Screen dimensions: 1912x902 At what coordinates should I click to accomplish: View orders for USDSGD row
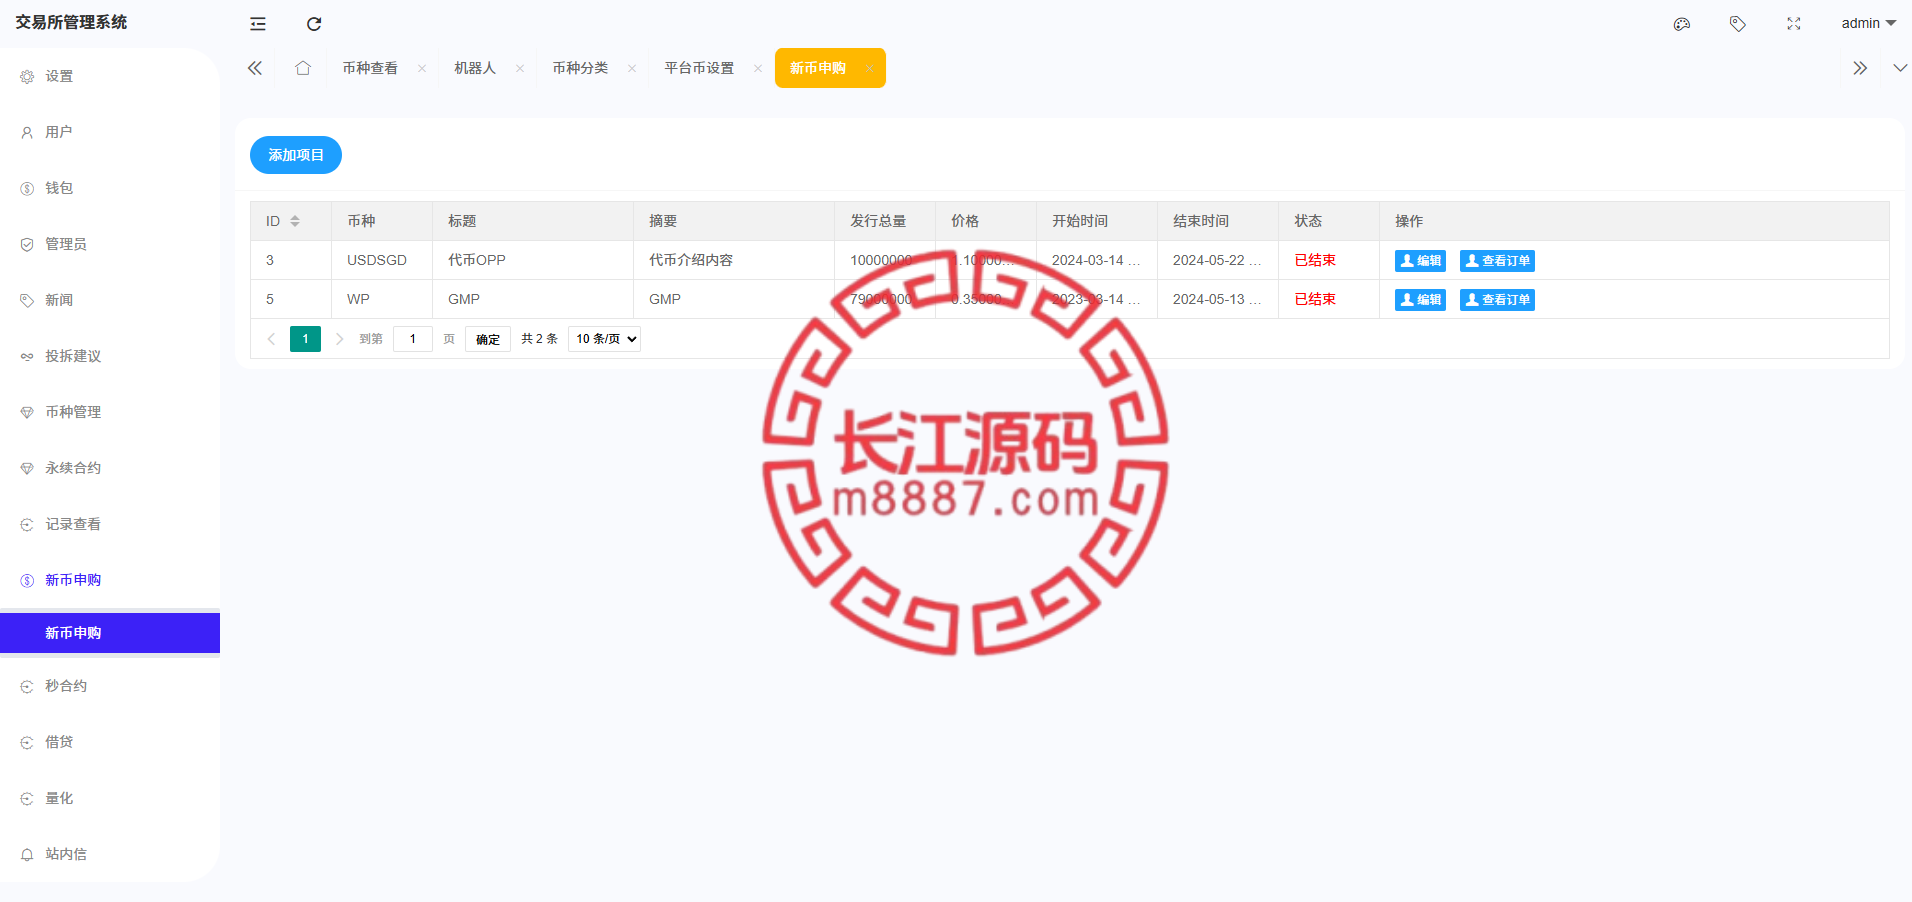(x=1497, y=261)
